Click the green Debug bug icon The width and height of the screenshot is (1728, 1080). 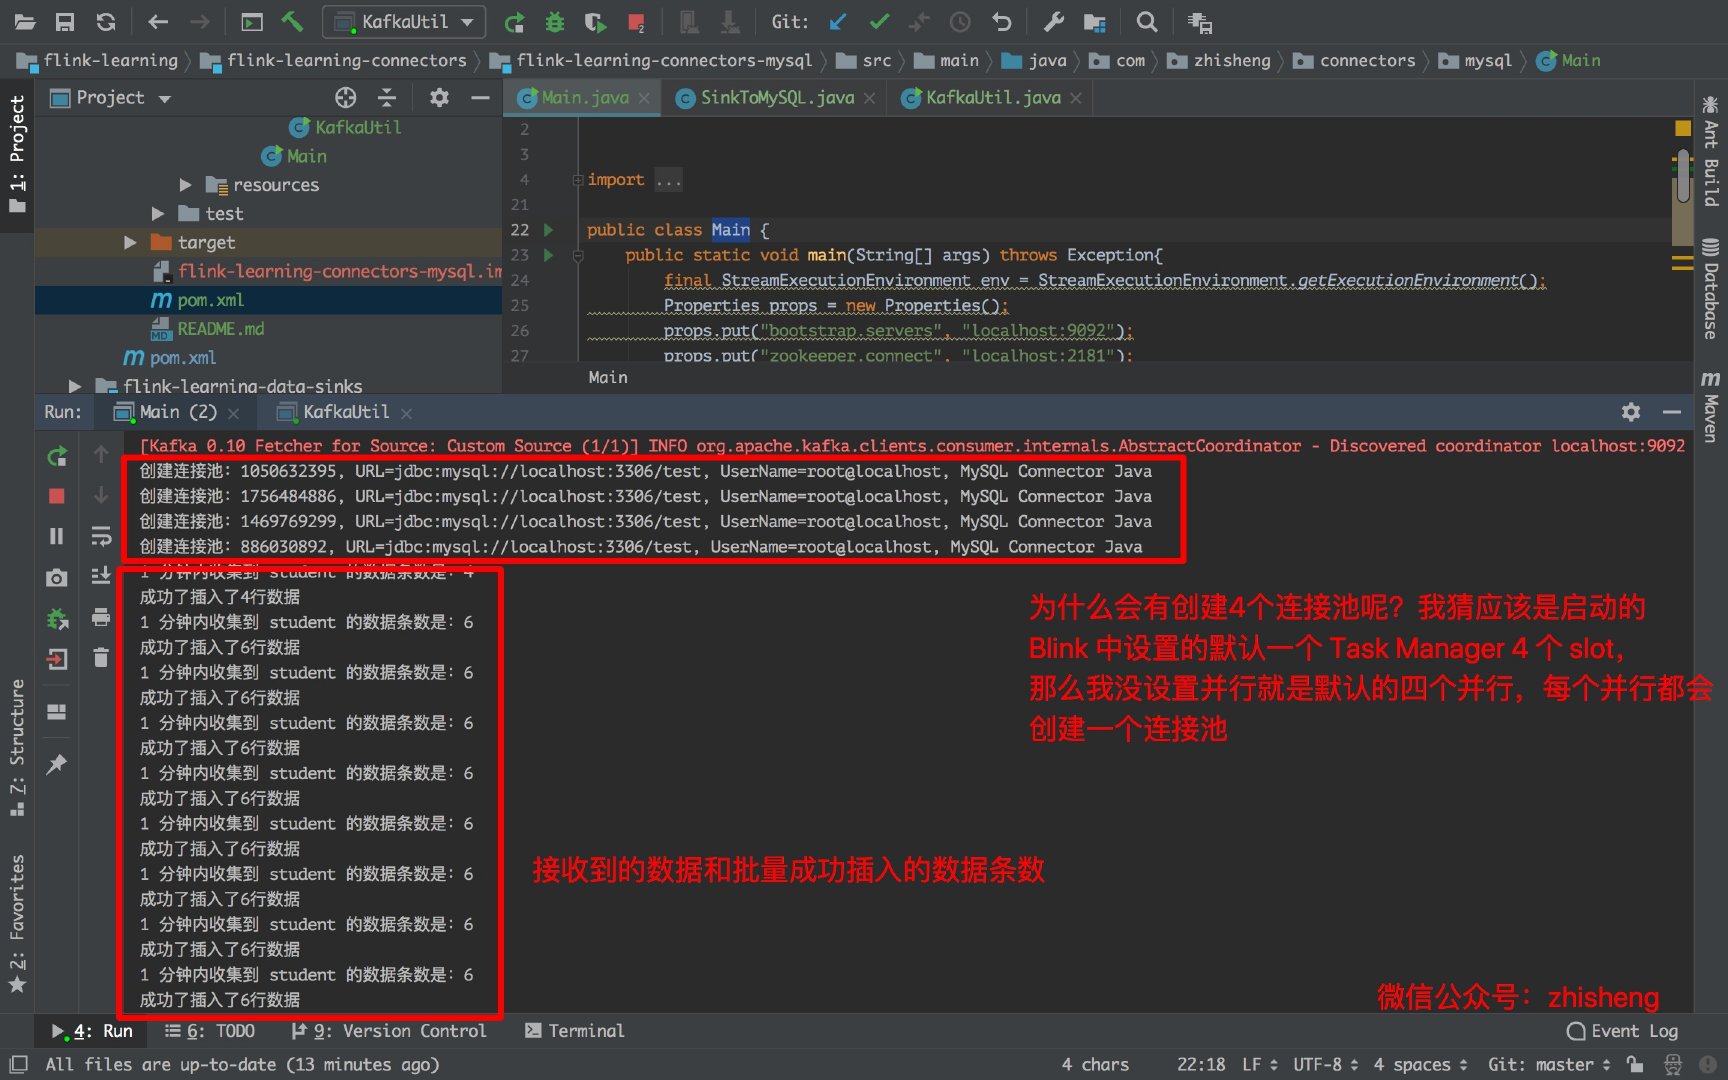pos(555,21)
